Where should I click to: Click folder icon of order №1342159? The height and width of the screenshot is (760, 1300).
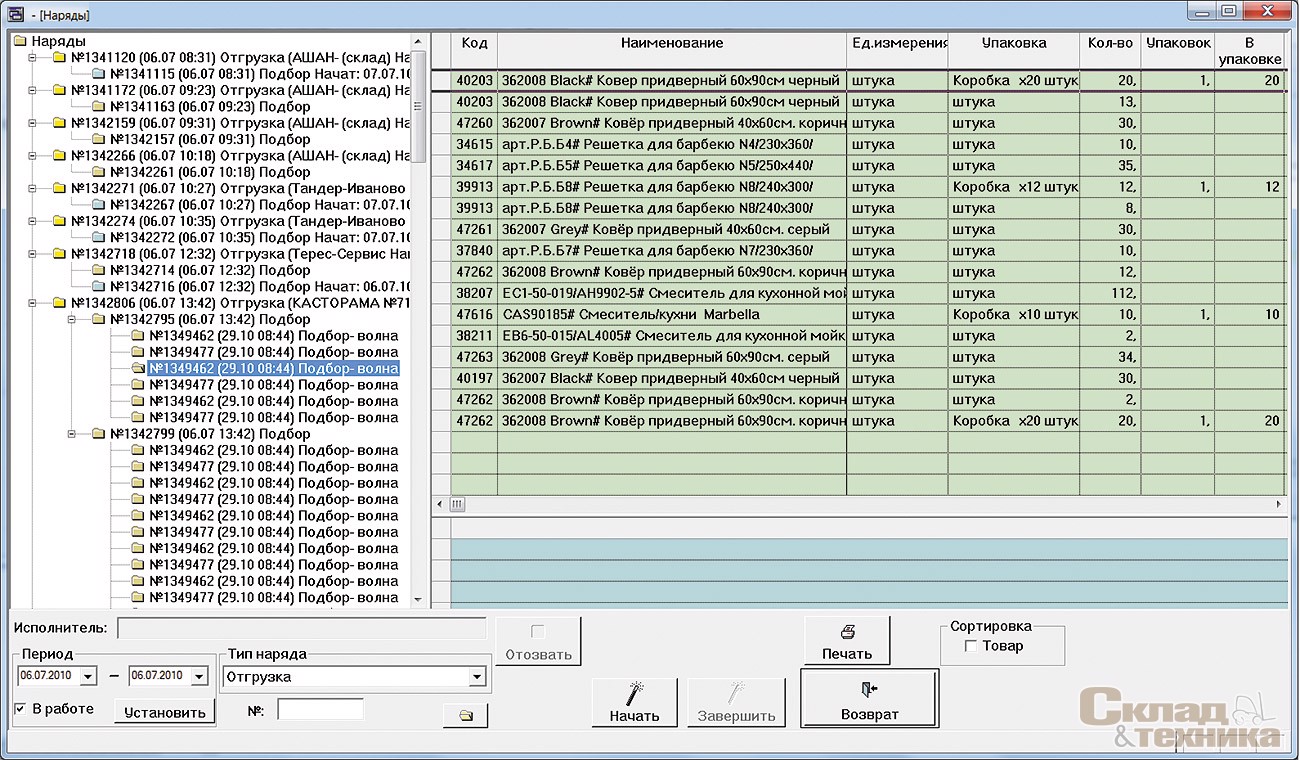(59, 123)
